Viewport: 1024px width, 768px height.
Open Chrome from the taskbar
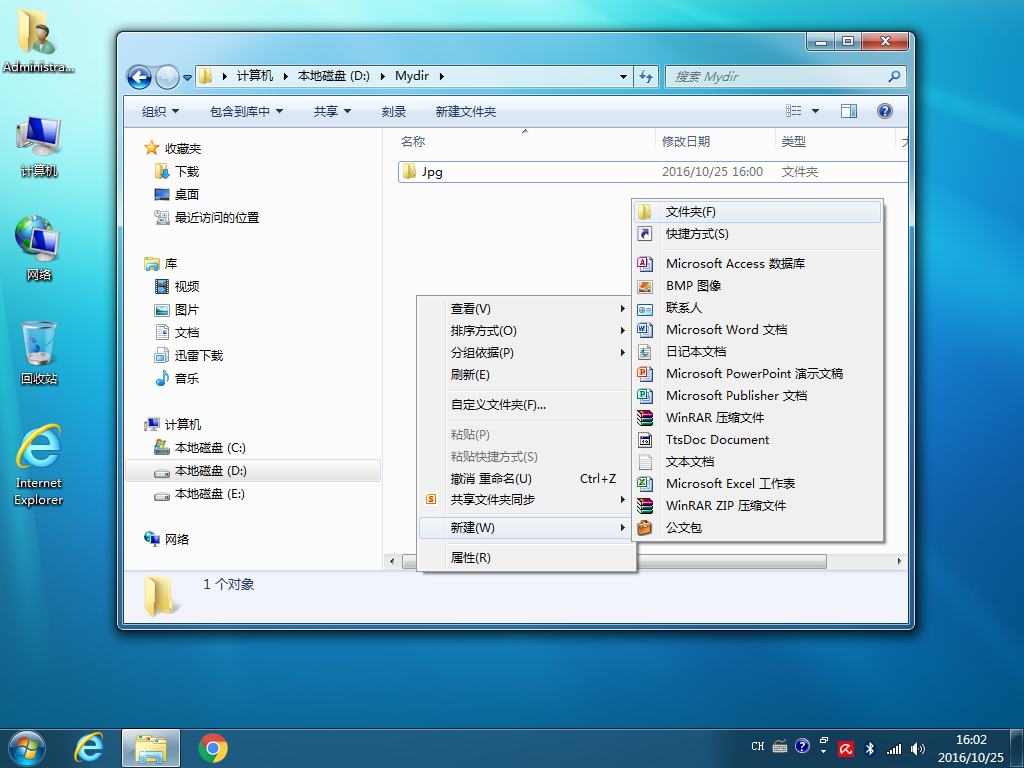(213, 748)
